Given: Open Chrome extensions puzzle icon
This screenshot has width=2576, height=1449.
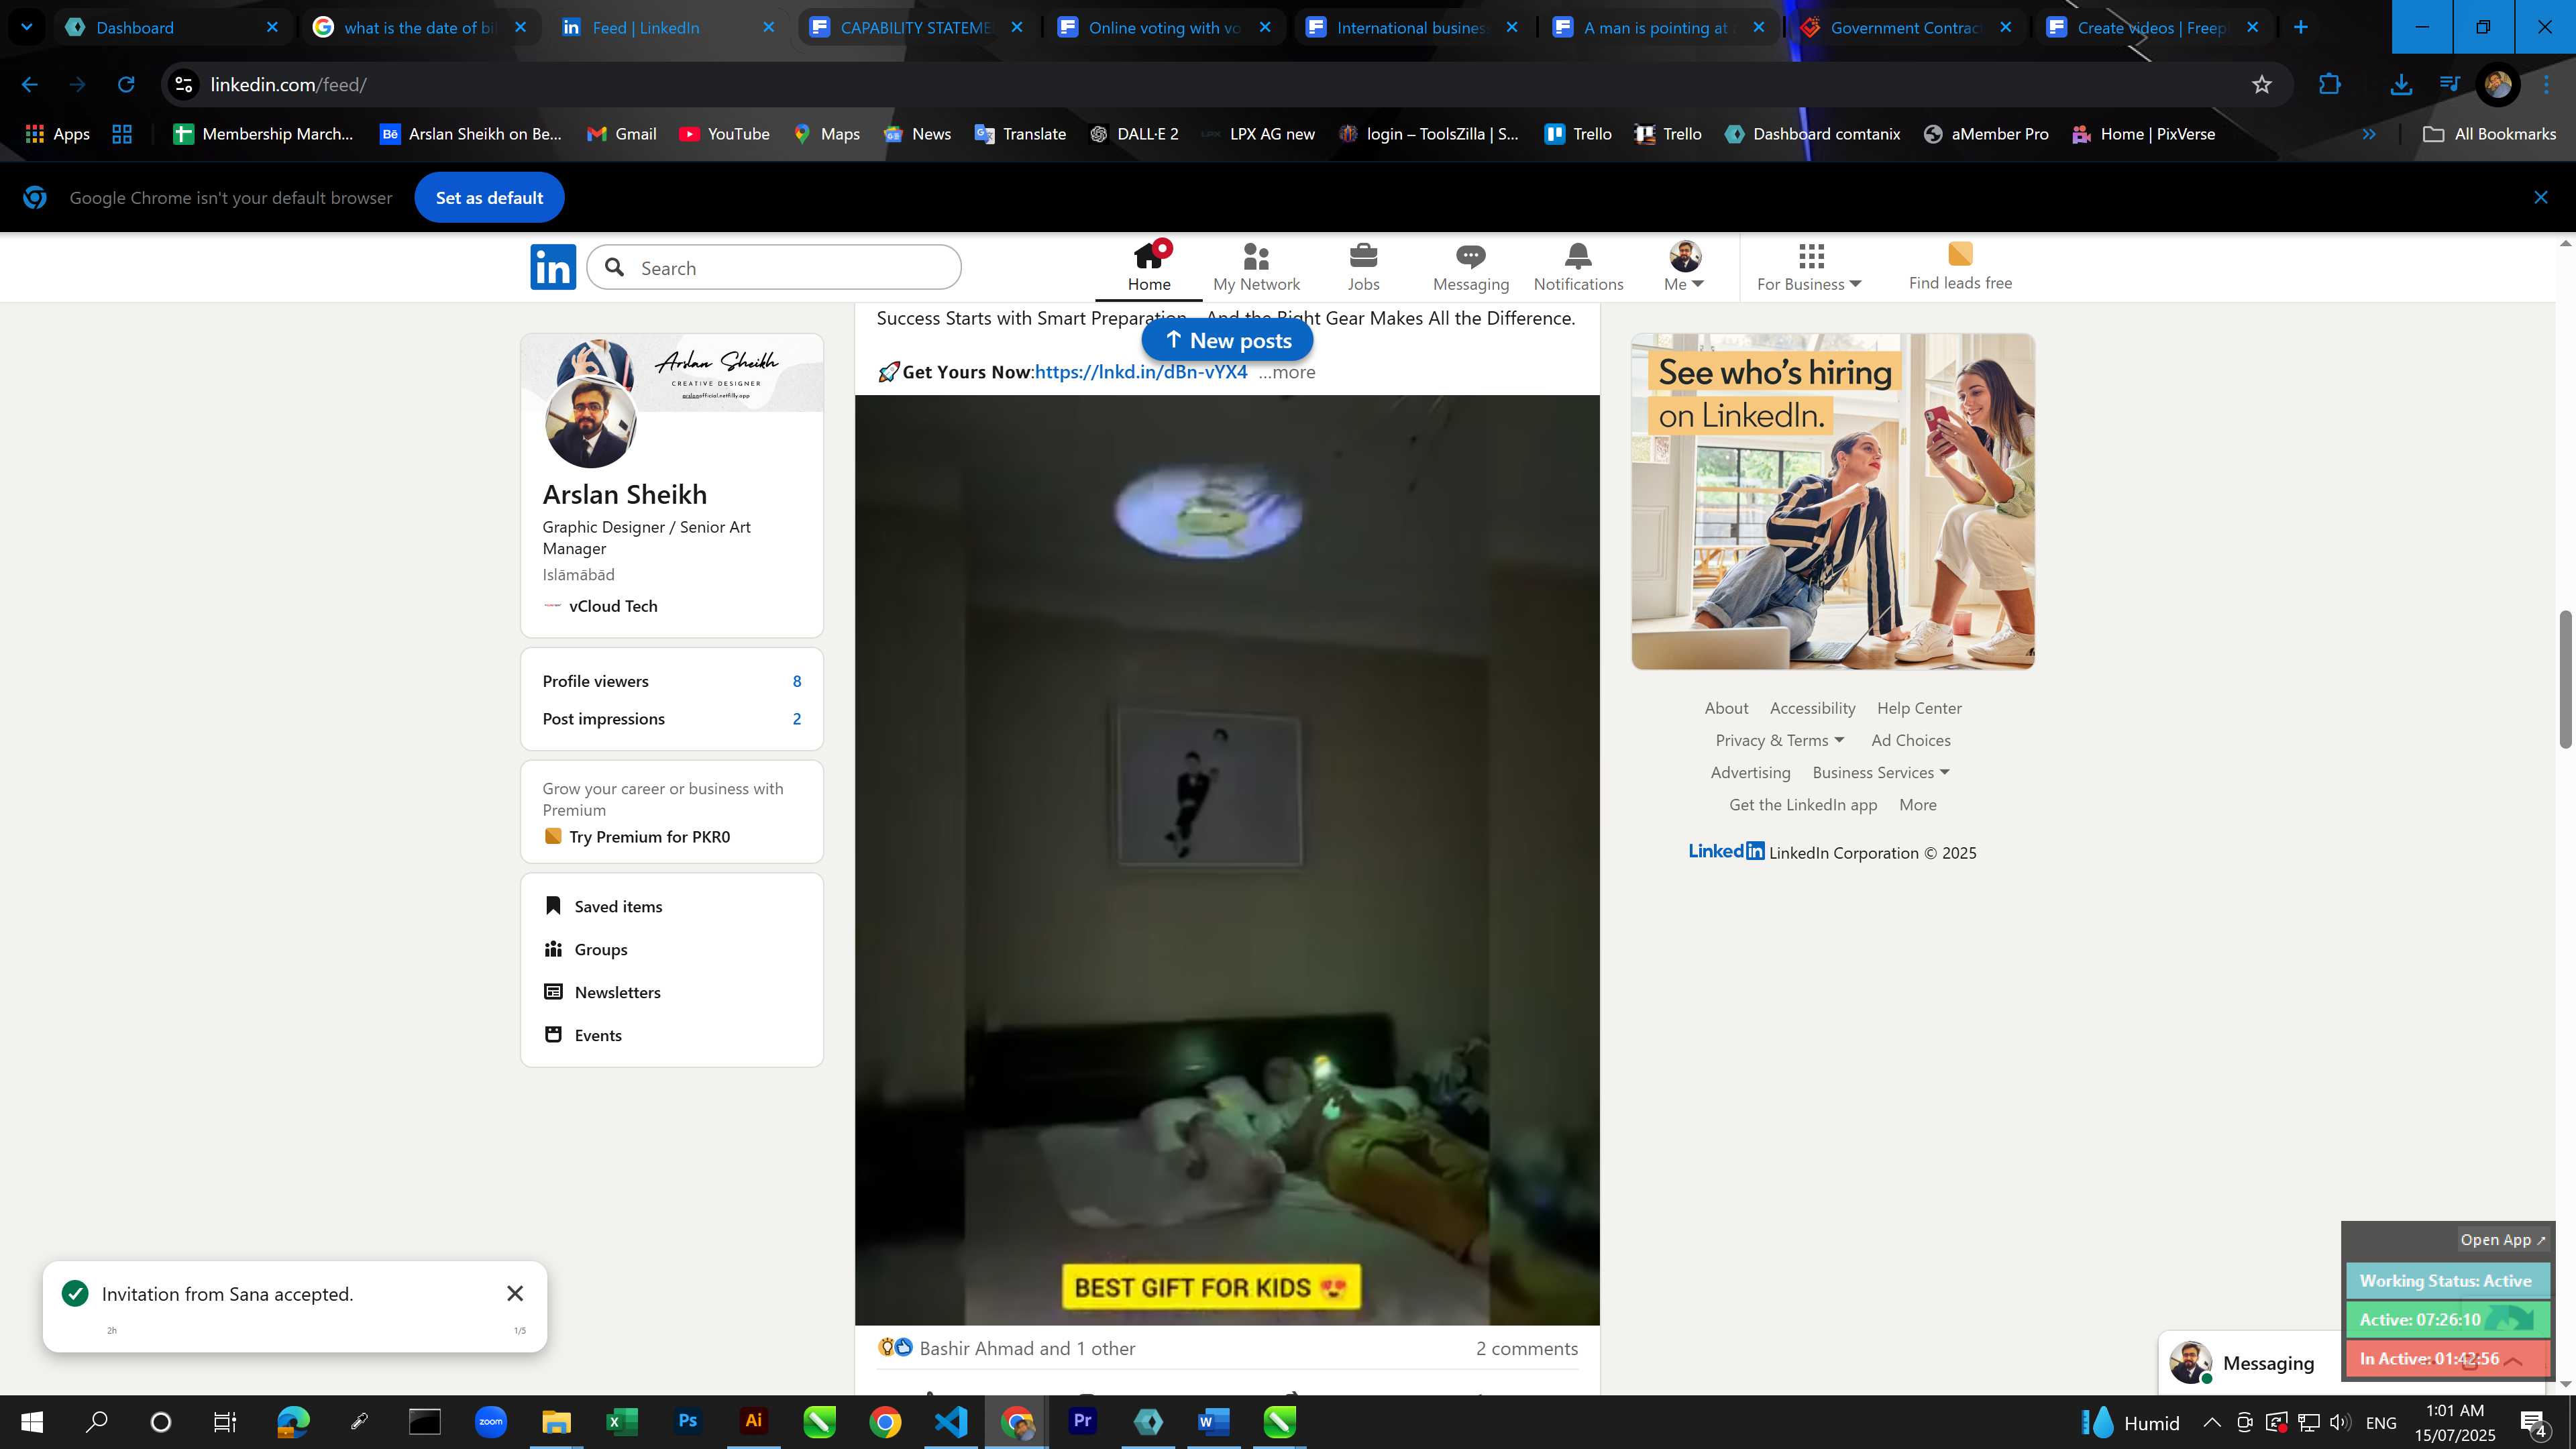Looking at the screenshot, I should tap(2330, 85).
